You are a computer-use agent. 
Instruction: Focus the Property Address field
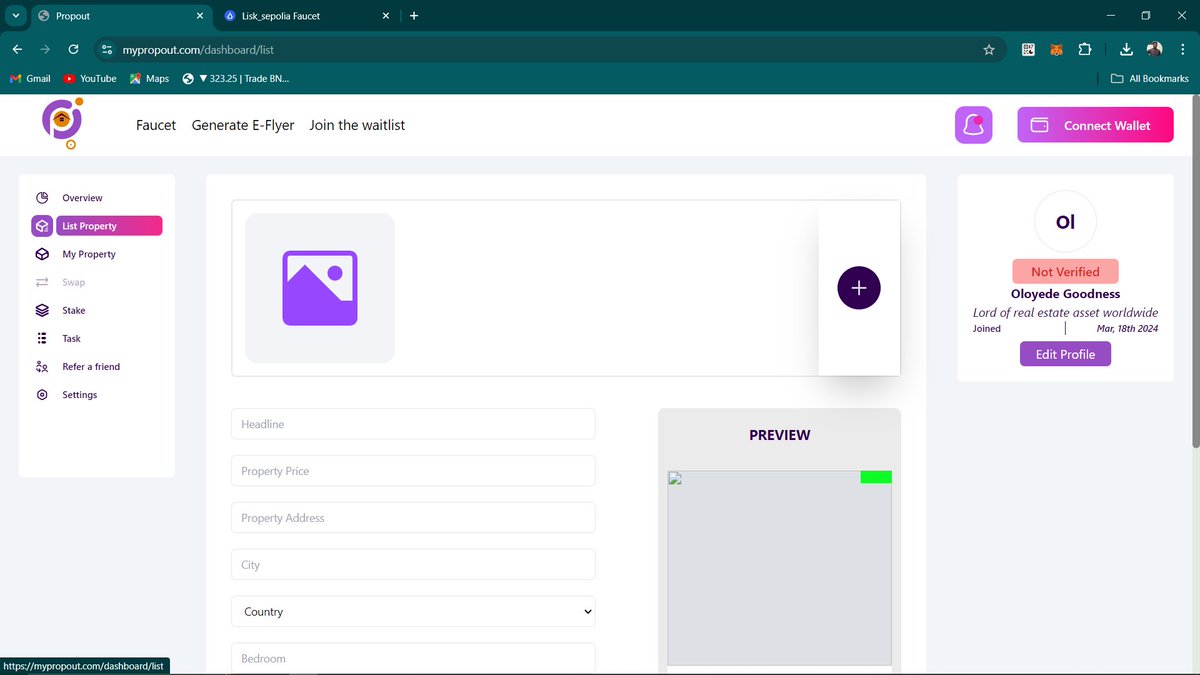(x=413, y=518)
